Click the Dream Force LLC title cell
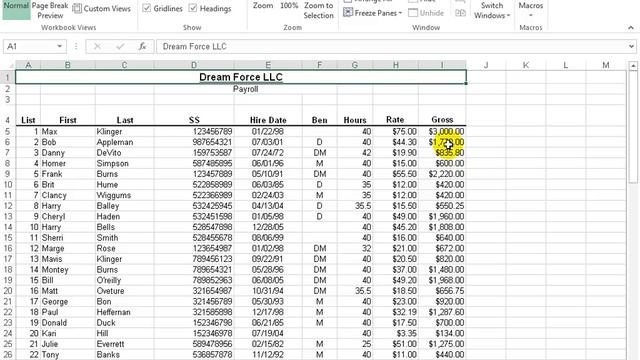 (241, 77)
